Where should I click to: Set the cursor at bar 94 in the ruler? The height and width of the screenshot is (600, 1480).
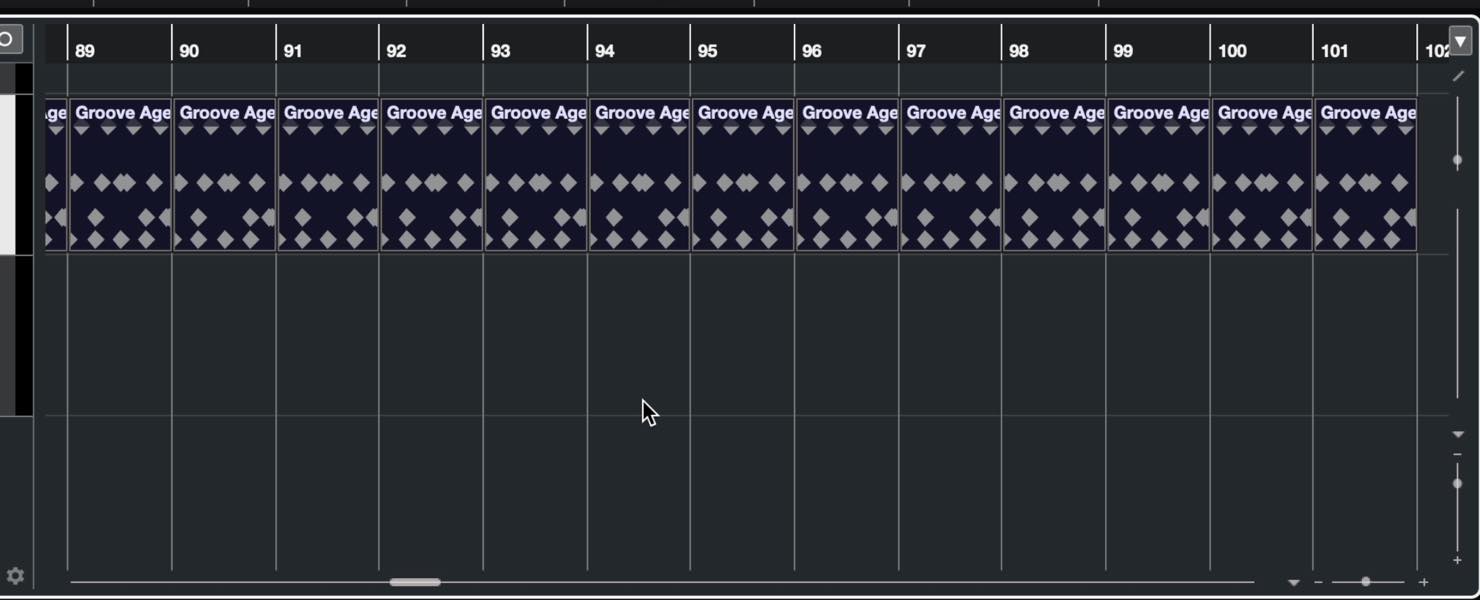(604, 51)
